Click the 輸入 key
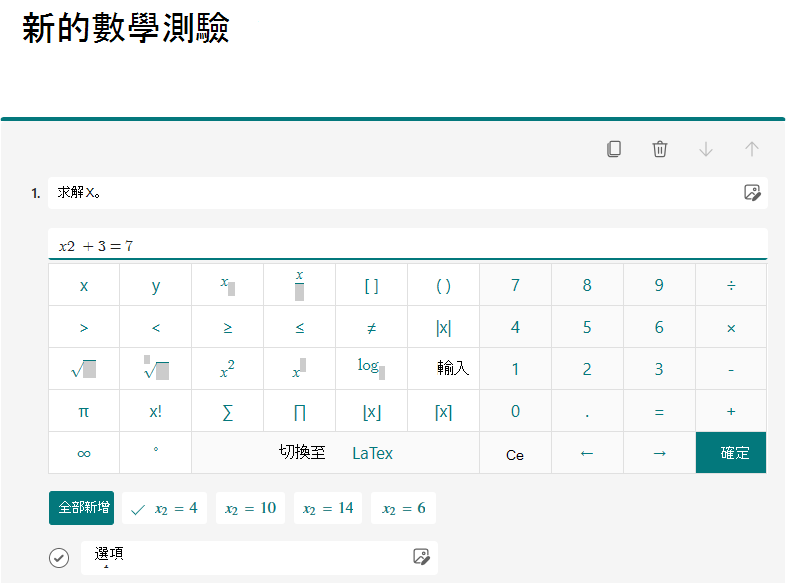Viewport: 804px width, 583px height. coord(444,369)
